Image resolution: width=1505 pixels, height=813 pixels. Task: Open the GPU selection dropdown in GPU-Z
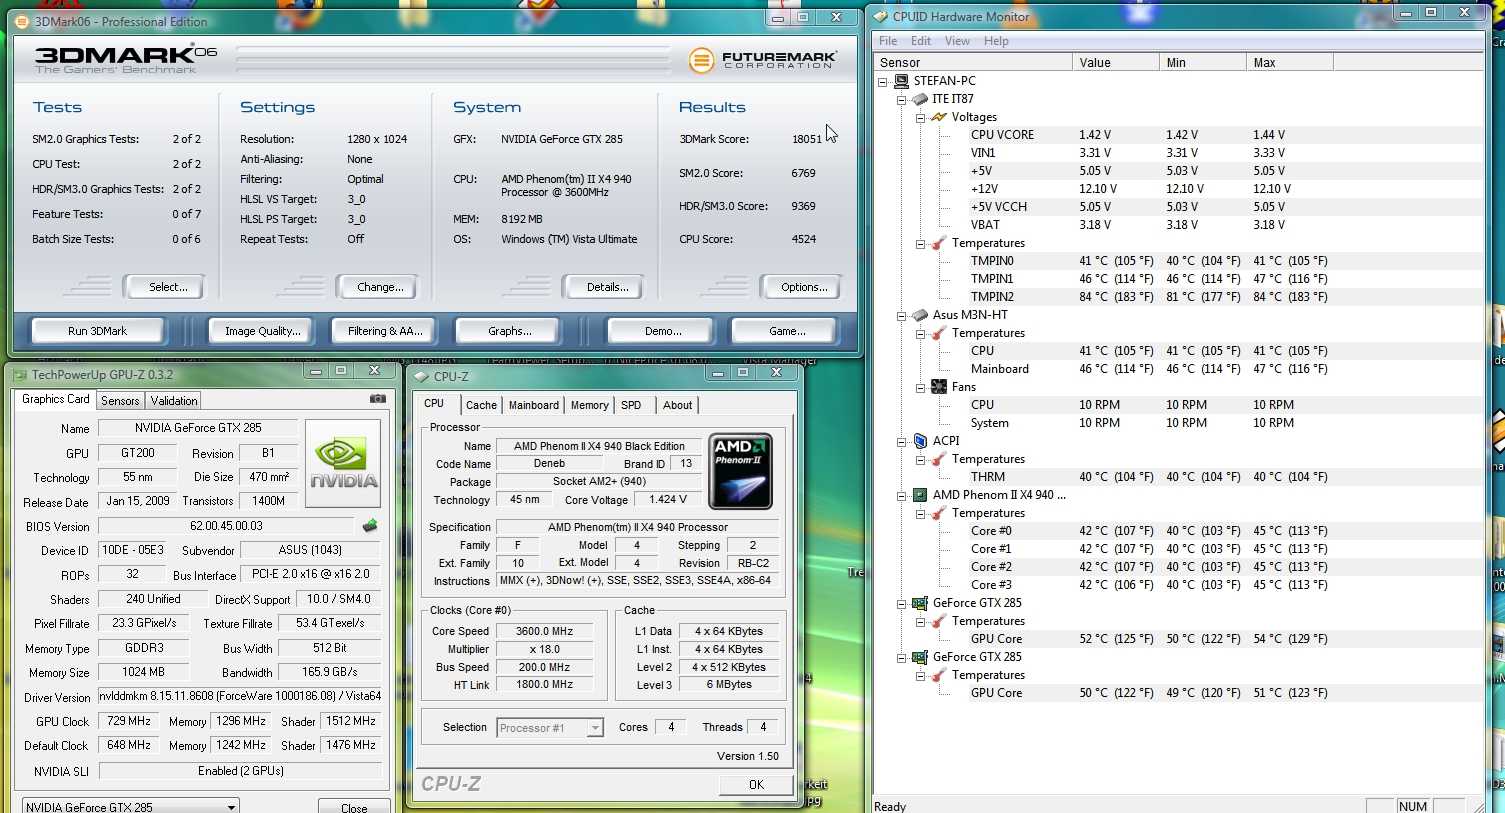(x=231, y=806)
